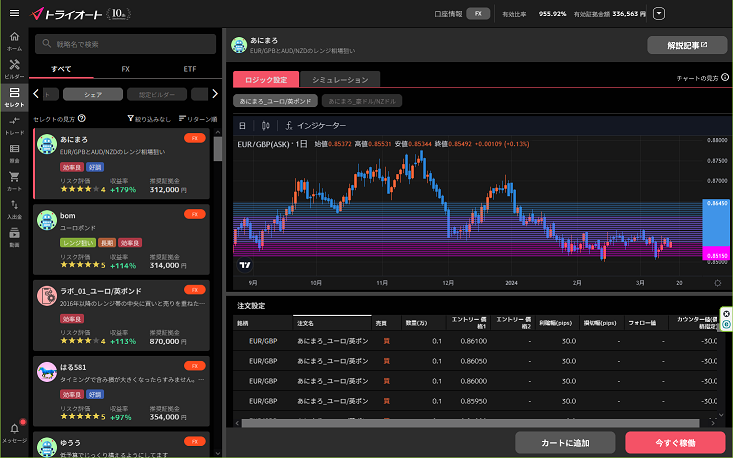Click entry price 0.86100 cell
Viewport: 733px width, 458px height.
pyautogui.click(x=473, y=341)
